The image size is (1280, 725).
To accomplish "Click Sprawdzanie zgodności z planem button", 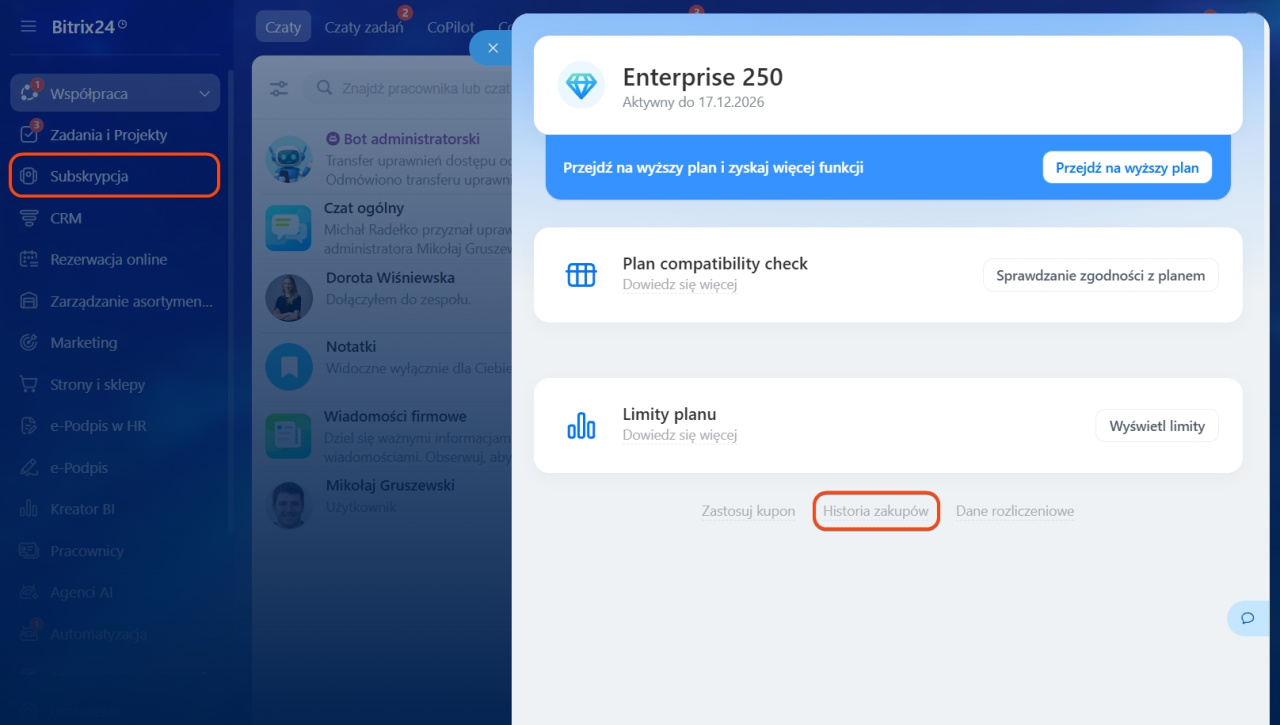I will [1100, 275].
